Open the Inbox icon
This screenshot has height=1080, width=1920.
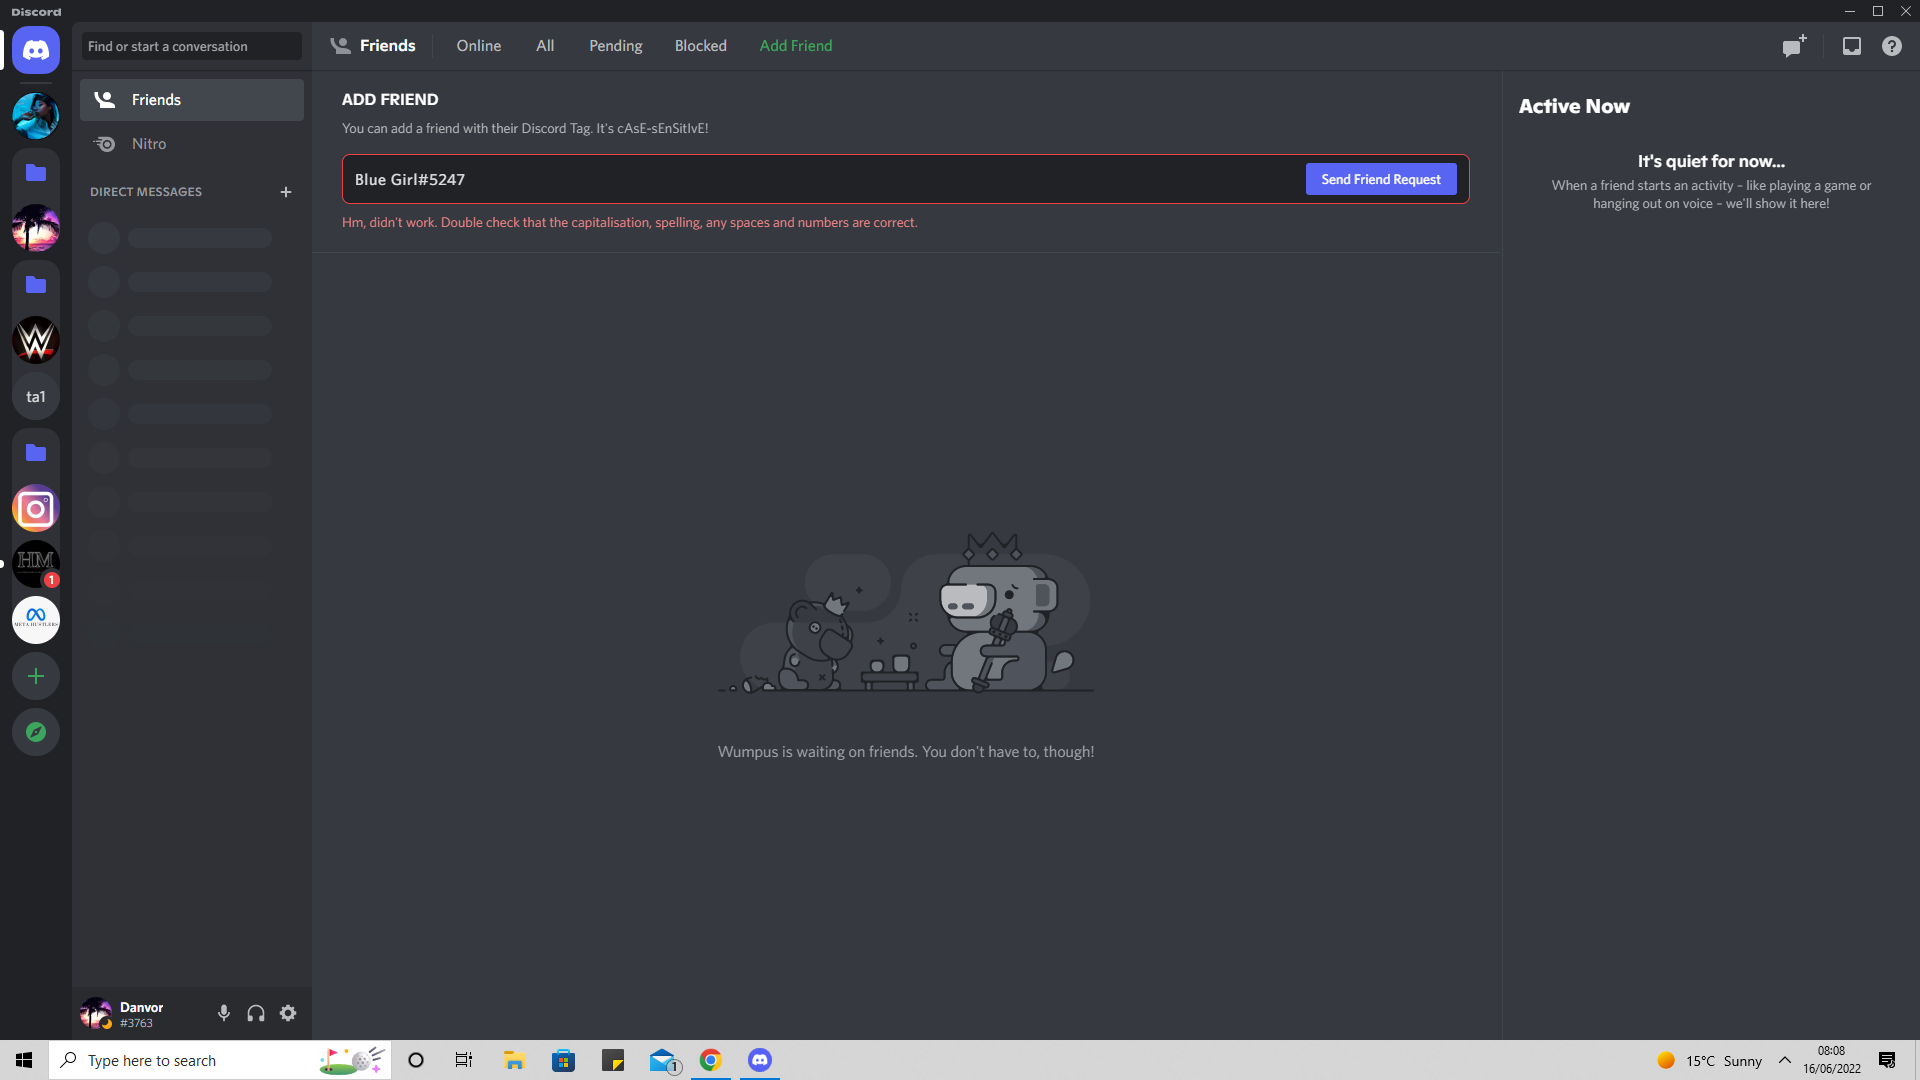click(1851, 46)
